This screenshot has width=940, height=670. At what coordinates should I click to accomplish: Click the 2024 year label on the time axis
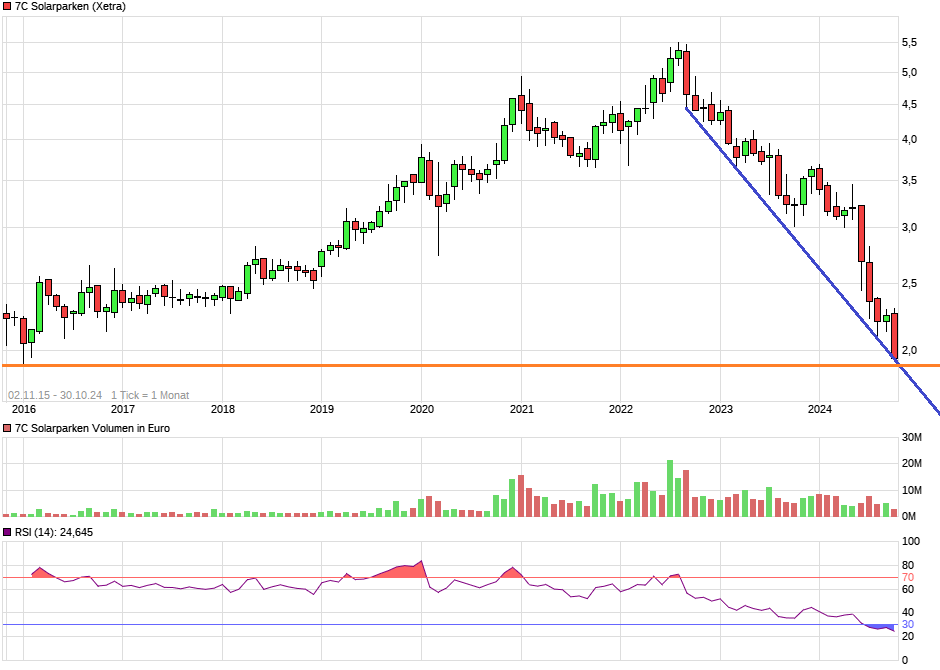(x=820, y=409)
